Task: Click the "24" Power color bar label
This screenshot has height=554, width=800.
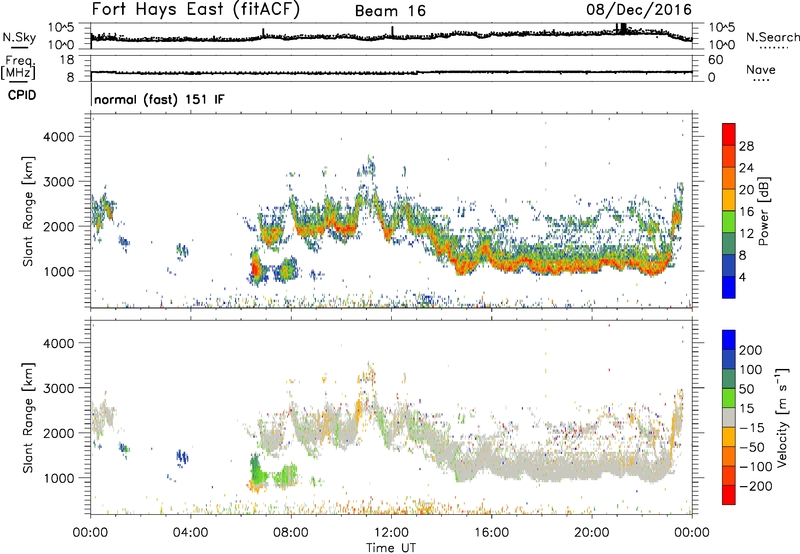Action: (746, 168)
